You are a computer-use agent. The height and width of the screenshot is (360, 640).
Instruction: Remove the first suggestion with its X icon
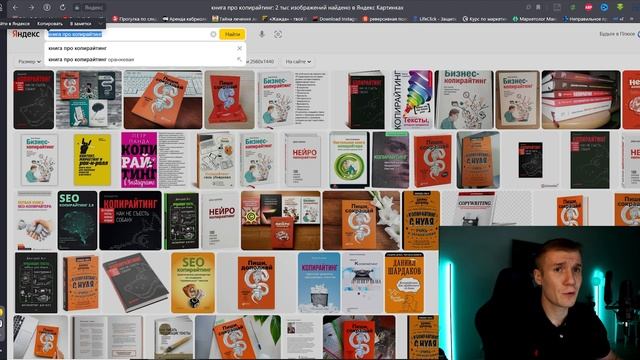[x=239, y=48]
